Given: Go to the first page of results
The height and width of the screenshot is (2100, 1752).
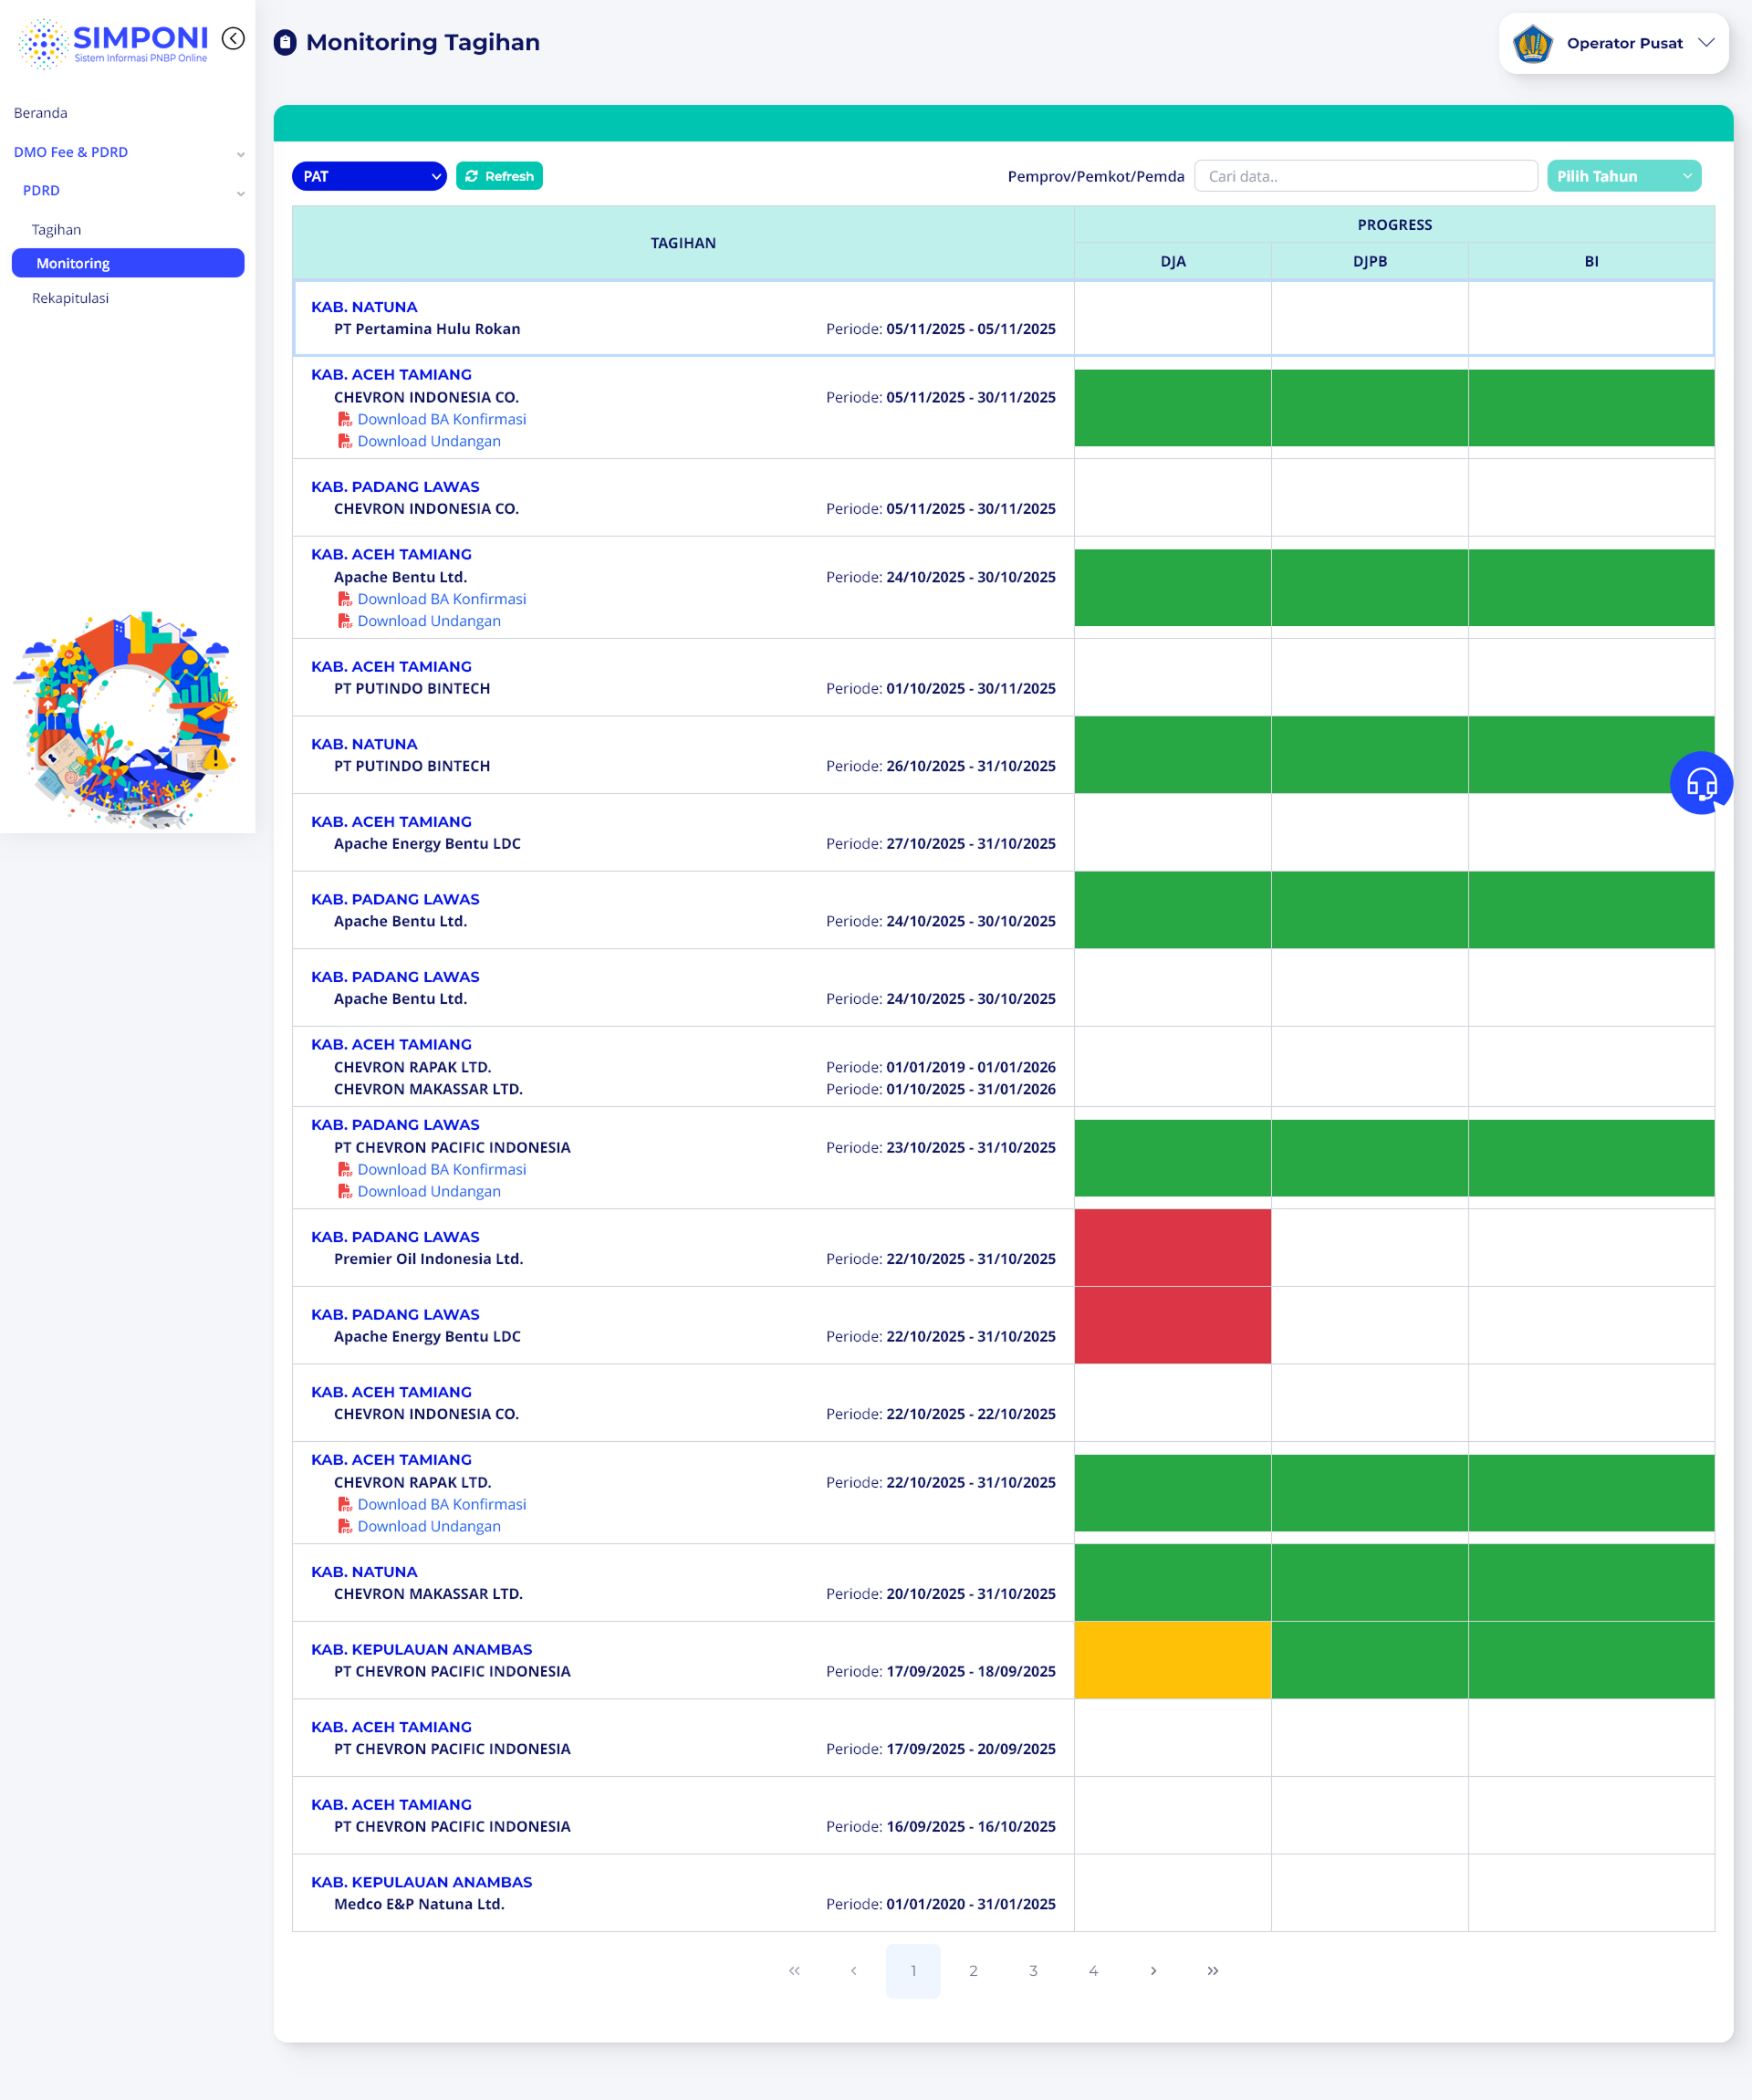Looking at the screenshot, I should pos(794,1970).
